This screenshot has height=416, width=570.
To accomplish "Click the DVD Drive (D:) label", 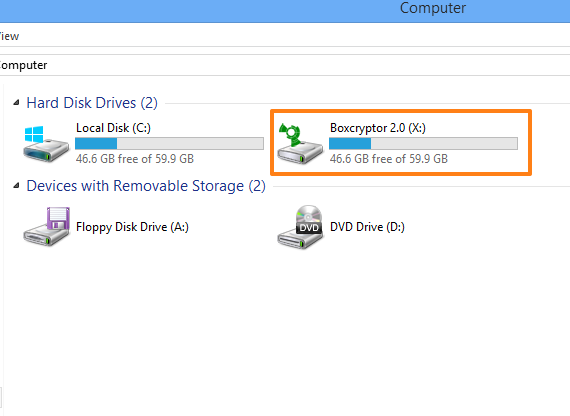I will 367,227.
